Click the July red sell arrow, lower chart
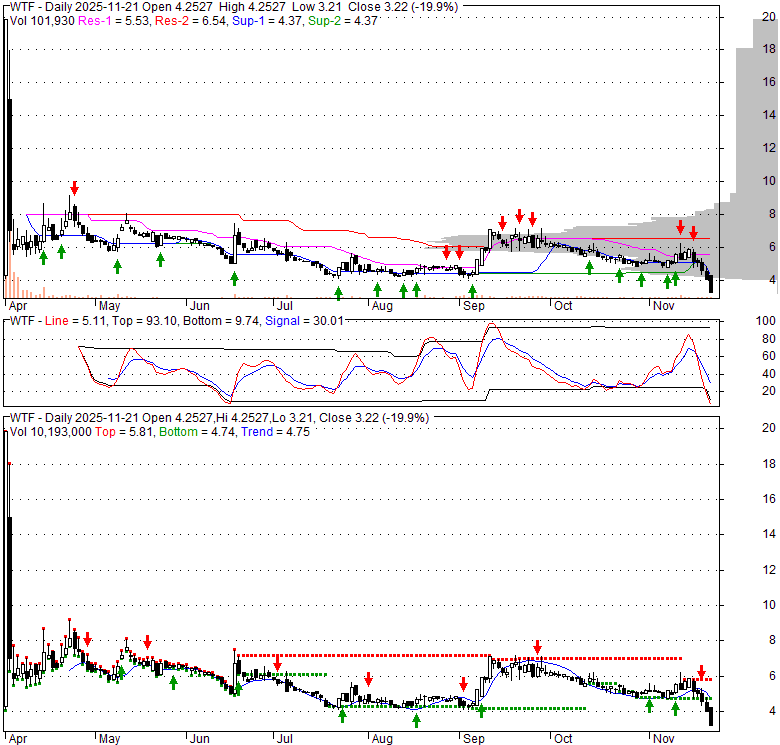 click(x=278, y=663)
